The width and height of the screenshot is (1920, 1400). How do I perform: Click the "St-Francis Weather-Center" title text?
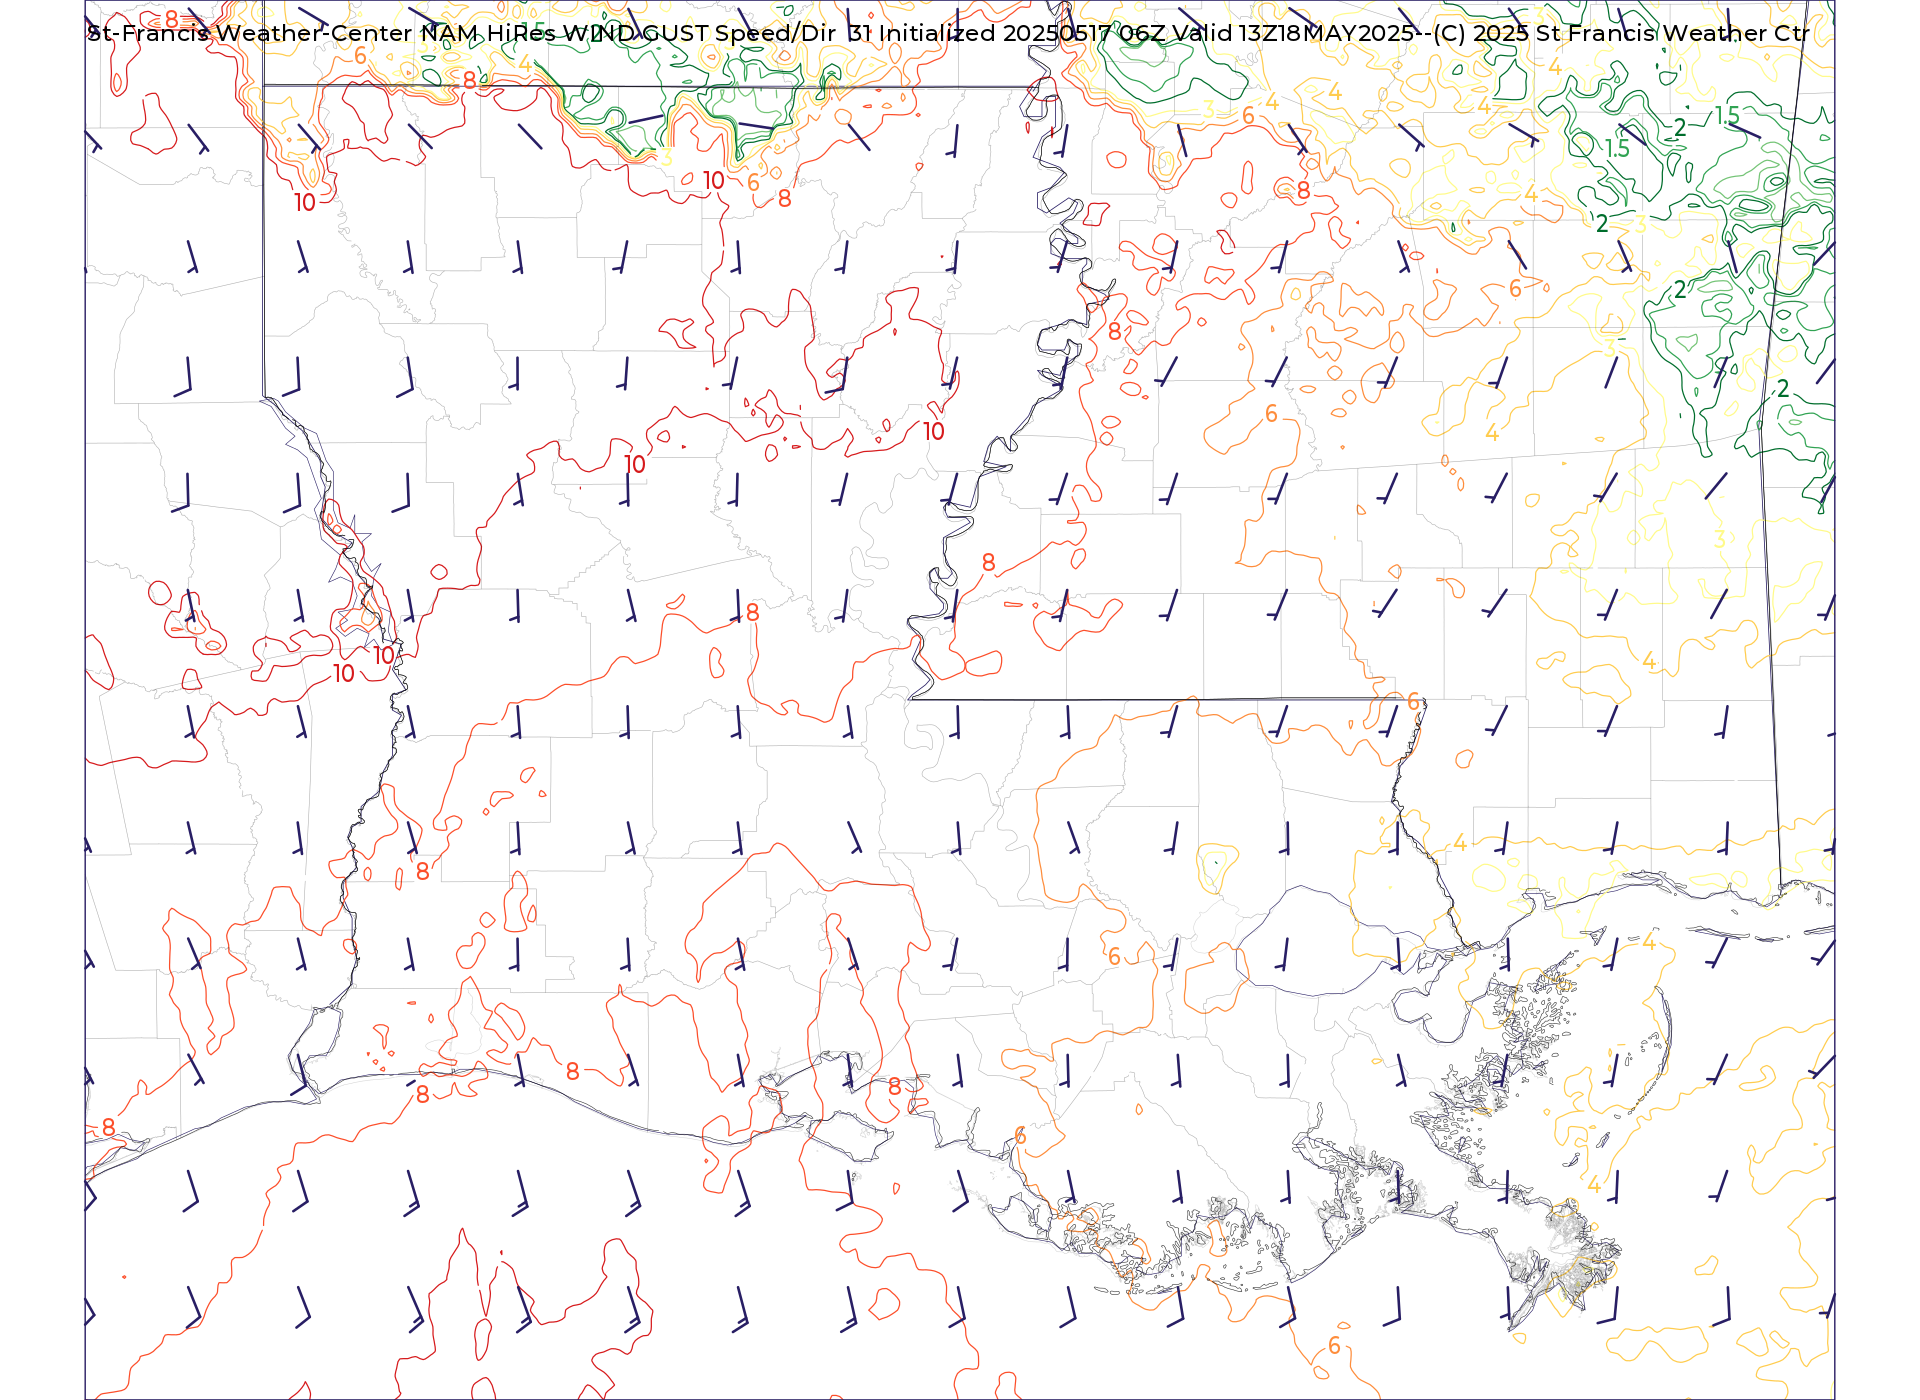pyautogui.click(x=251, y=33)
